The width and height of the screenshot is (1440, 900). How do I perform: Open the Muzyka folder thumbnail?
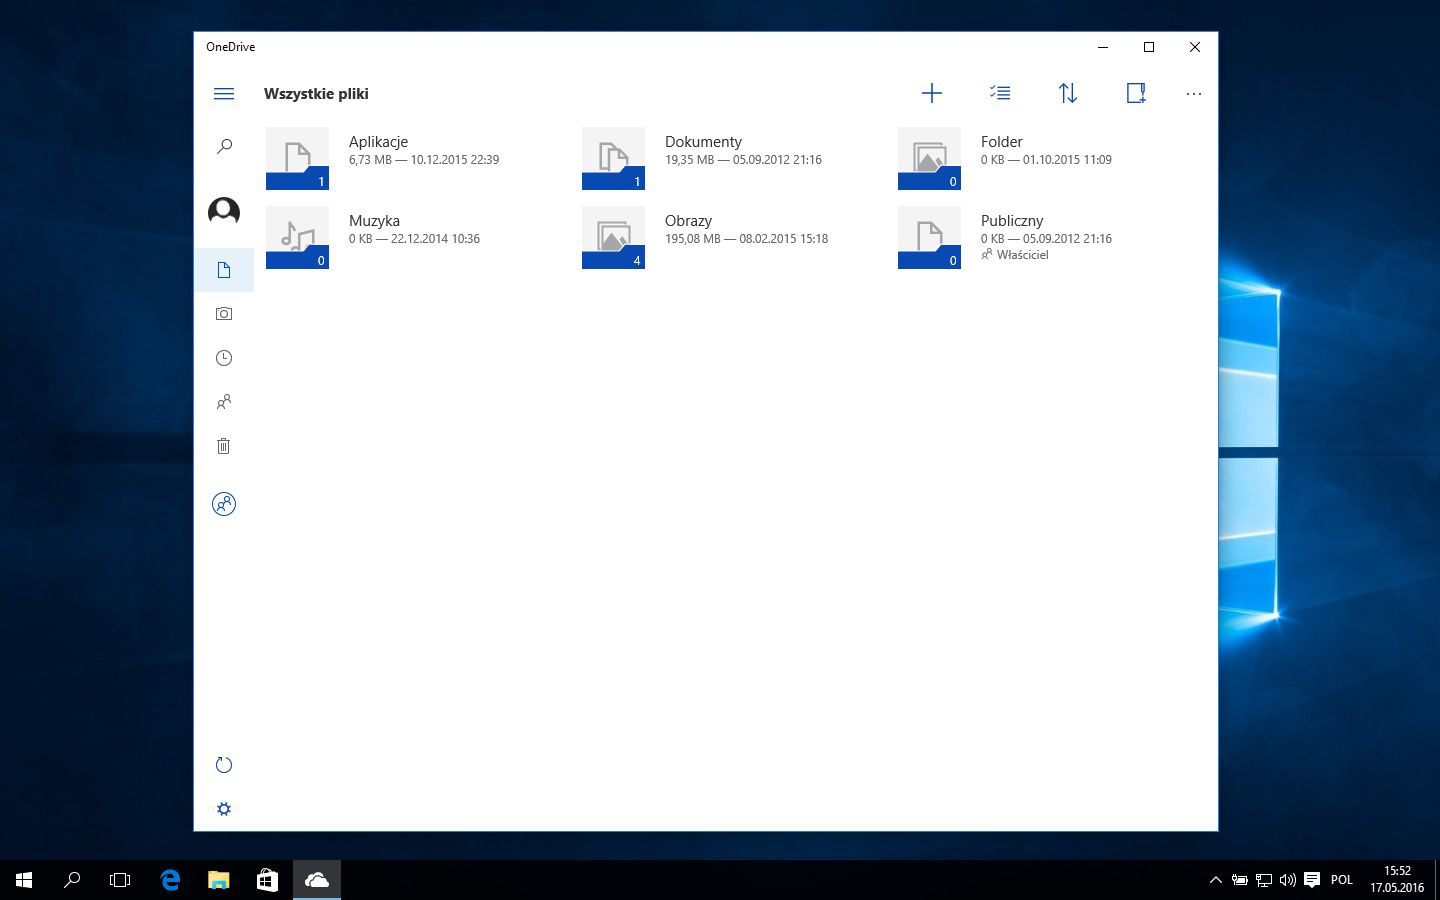297,237
